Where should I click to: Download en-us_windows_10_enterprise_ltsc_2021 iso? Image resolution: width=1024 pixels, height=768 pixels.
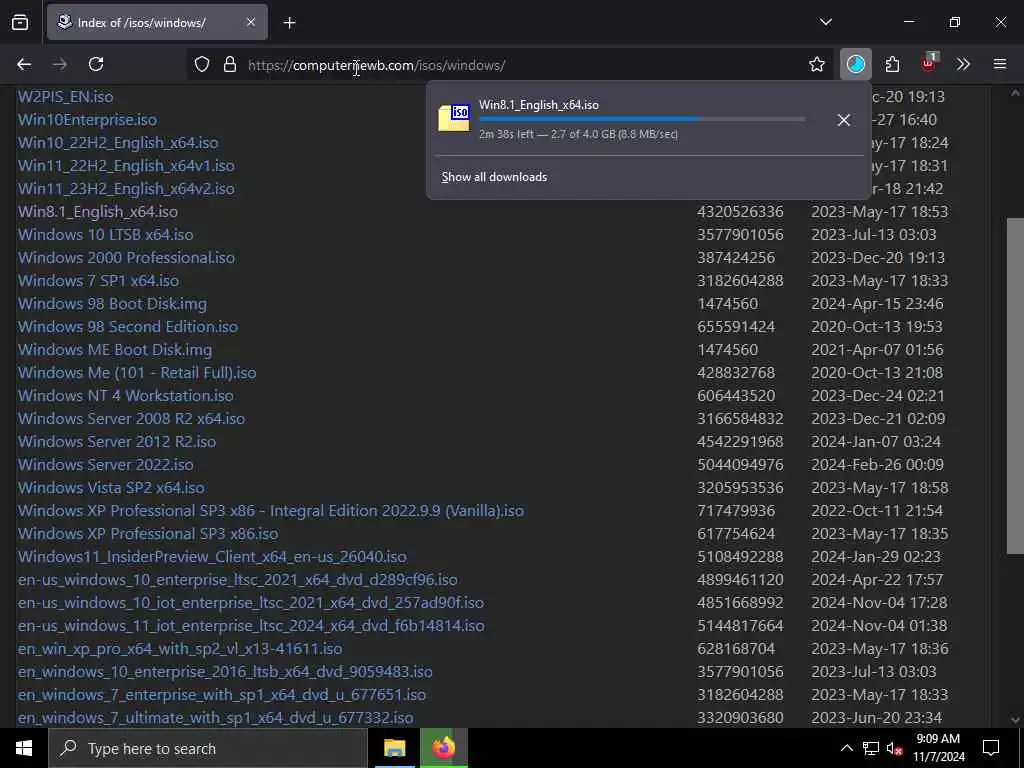click(x=238, y=579)
